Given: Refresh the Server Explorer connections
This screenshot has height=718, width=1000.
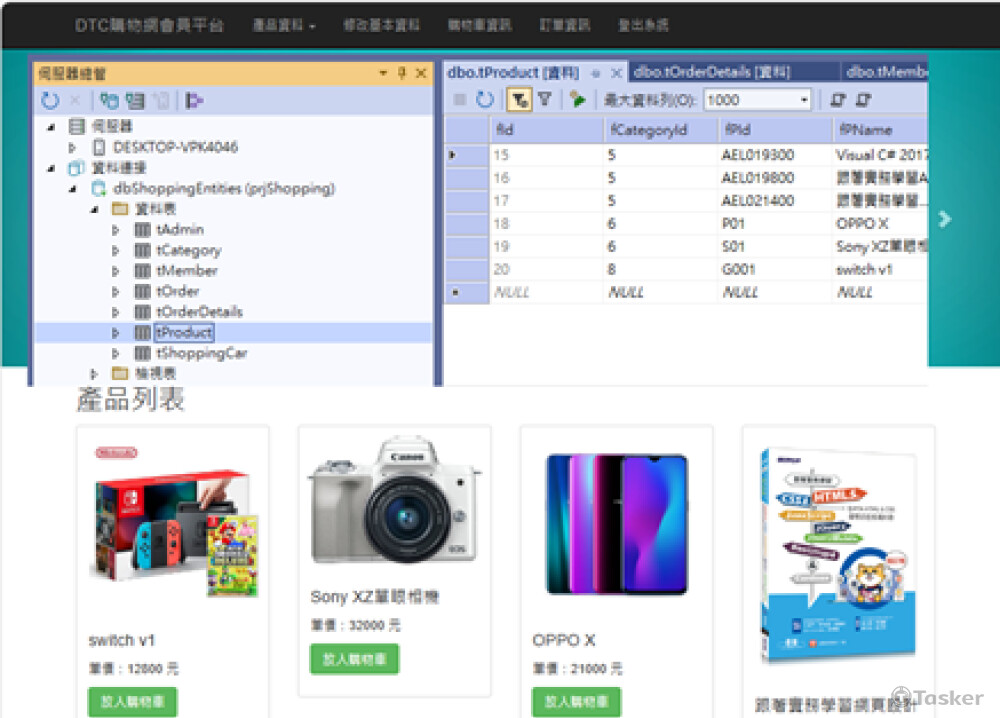Looking at the screenshot, I should pyautogui.click(x=51, y=98).
